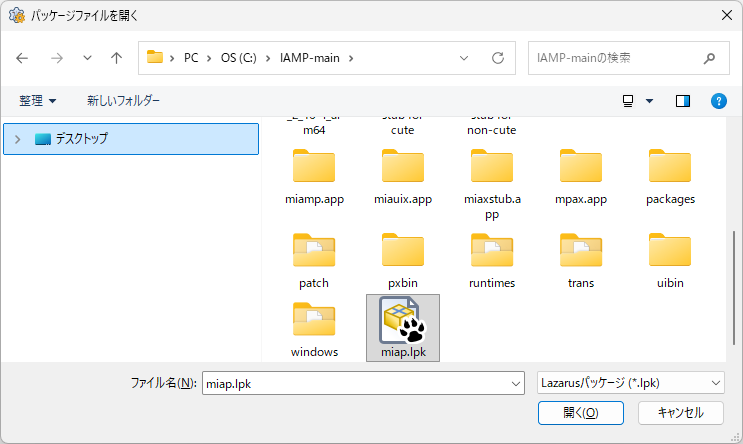743x444 pixels.
Task: Refresh the IAMP-main folder view
Action: [498, 58]
